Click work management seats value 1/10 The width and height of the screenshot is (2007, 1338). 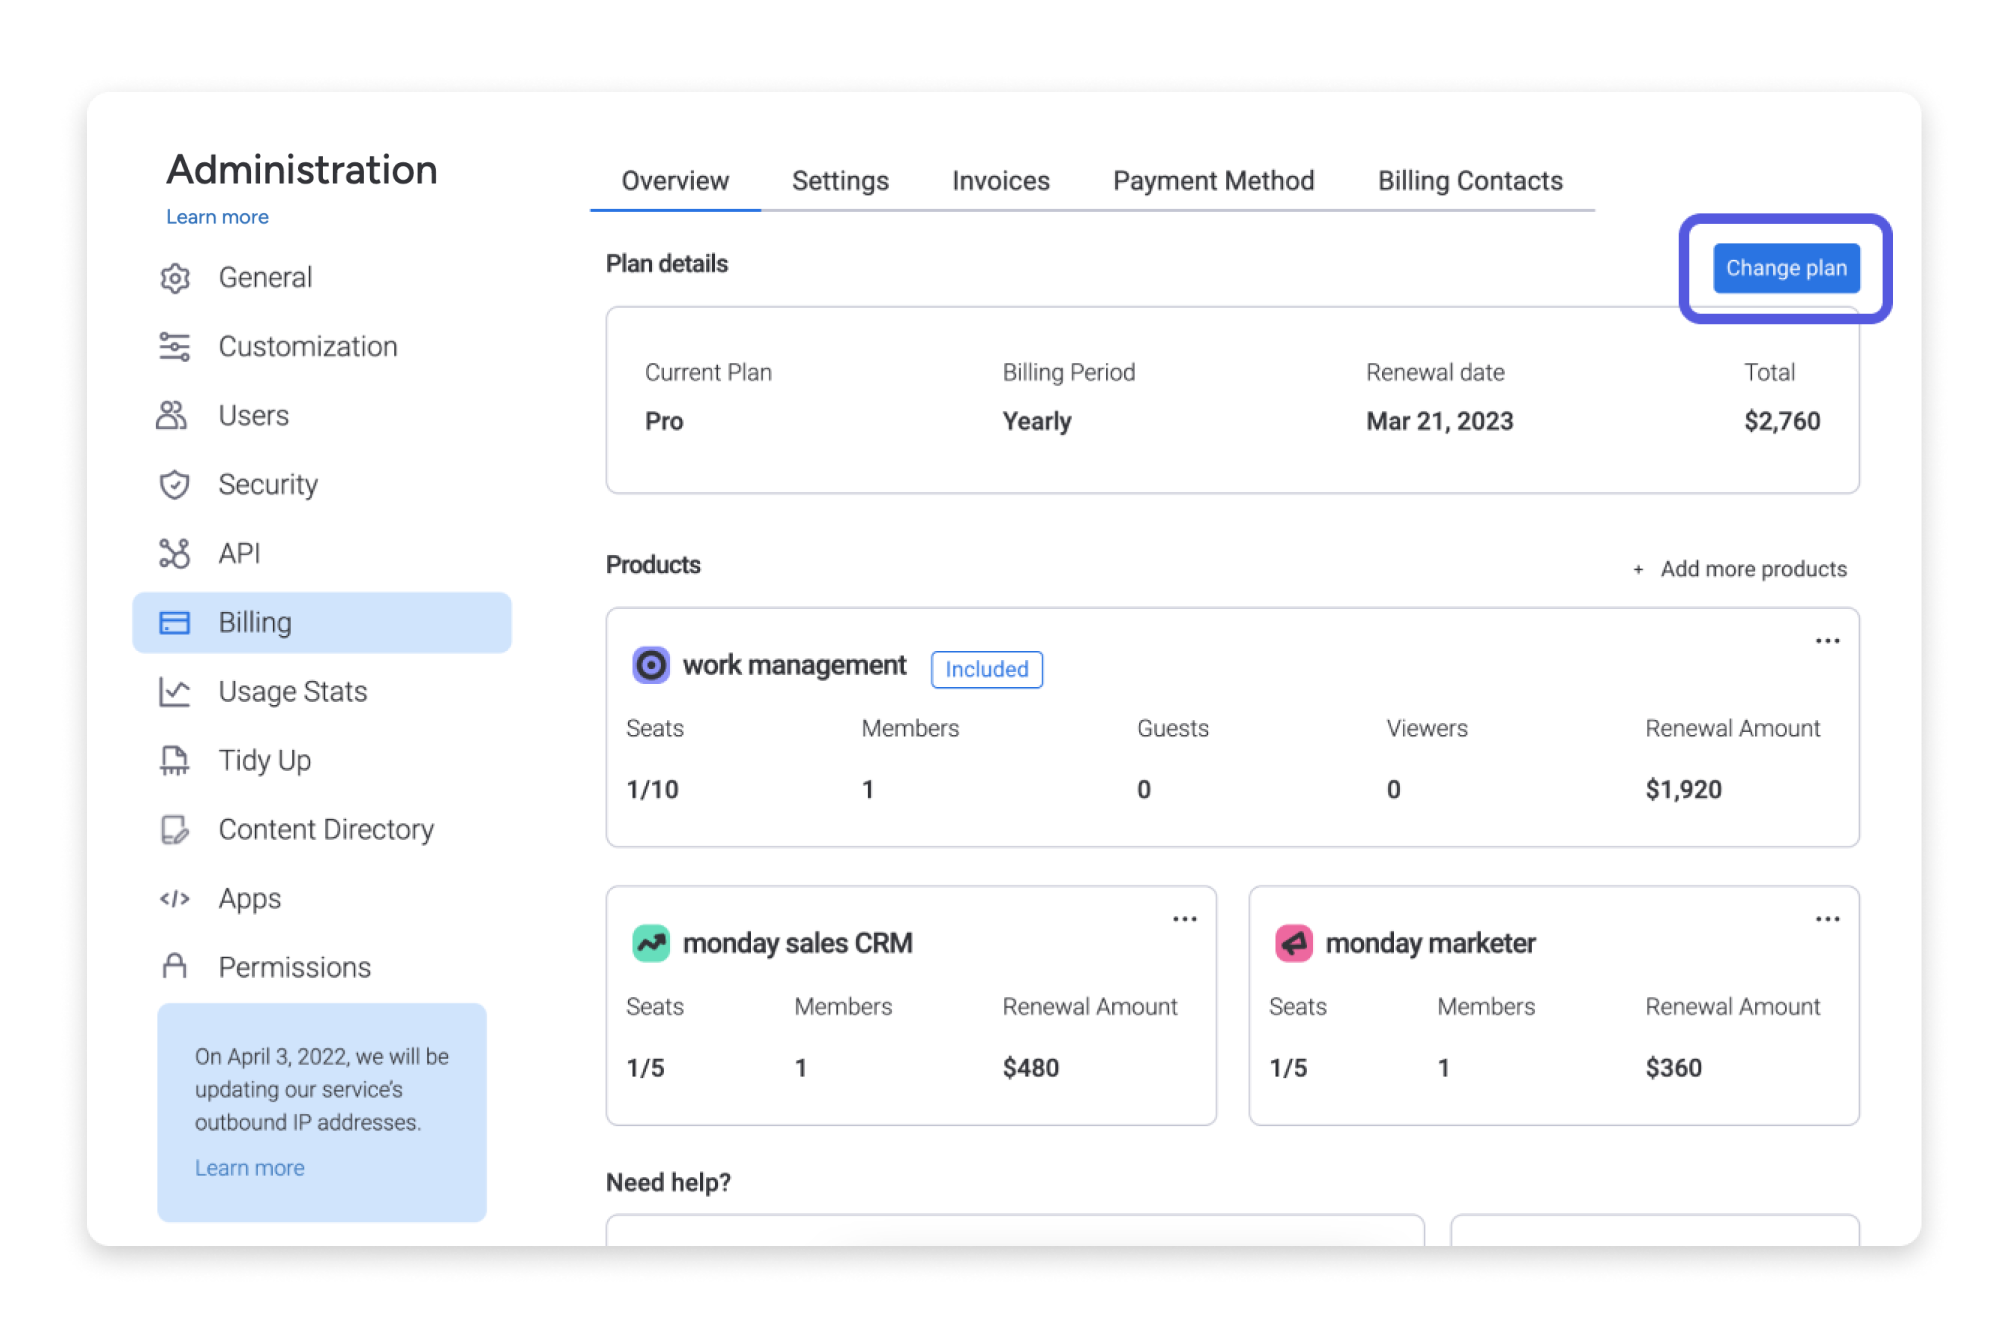(652, 789)
